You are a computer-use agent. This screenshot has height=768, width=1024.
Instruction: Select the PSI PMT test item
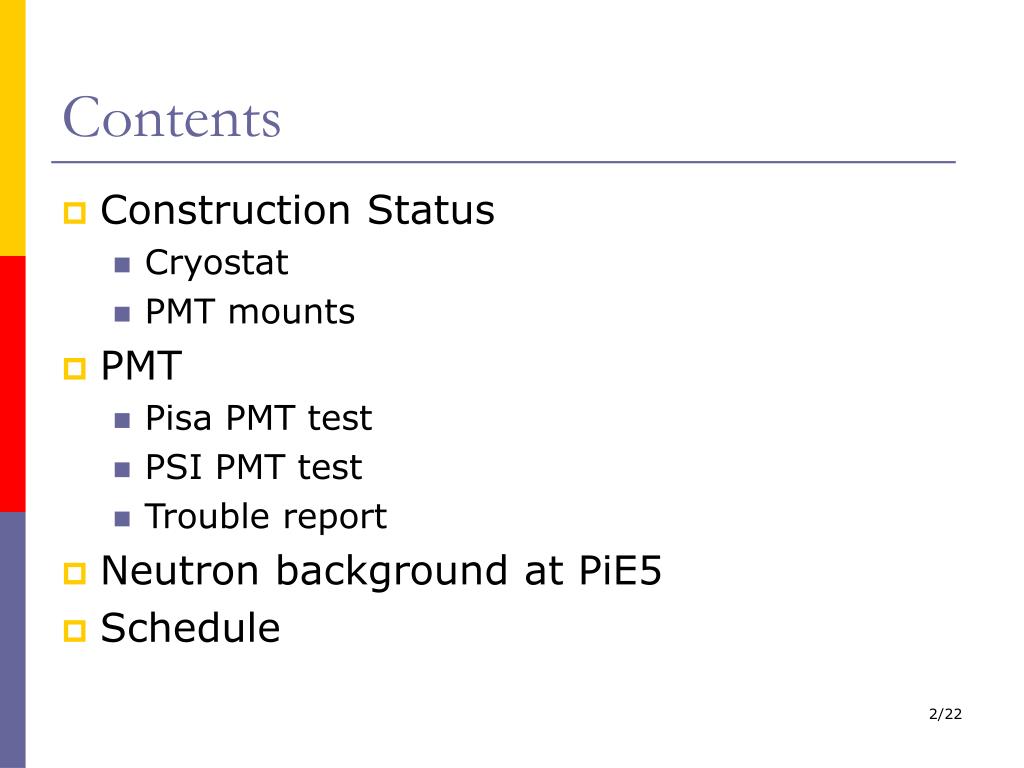click(253, 467)
